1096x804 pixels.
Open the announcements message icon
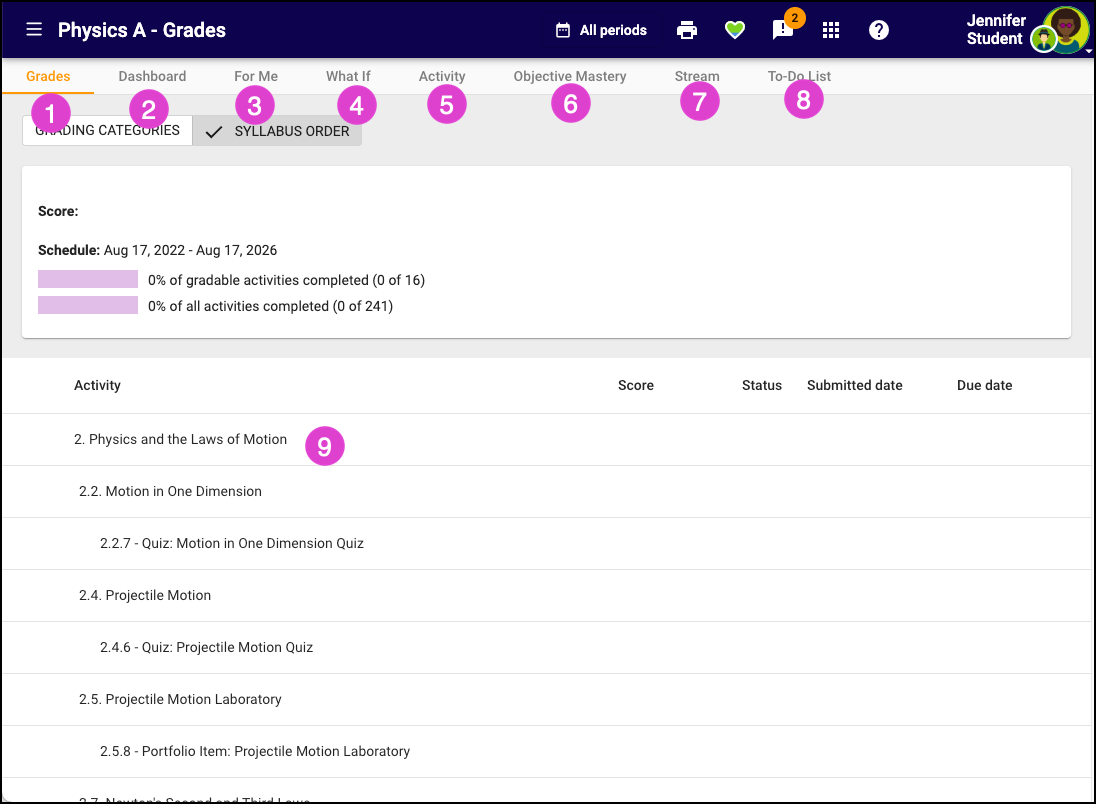[x=782, y=30]
